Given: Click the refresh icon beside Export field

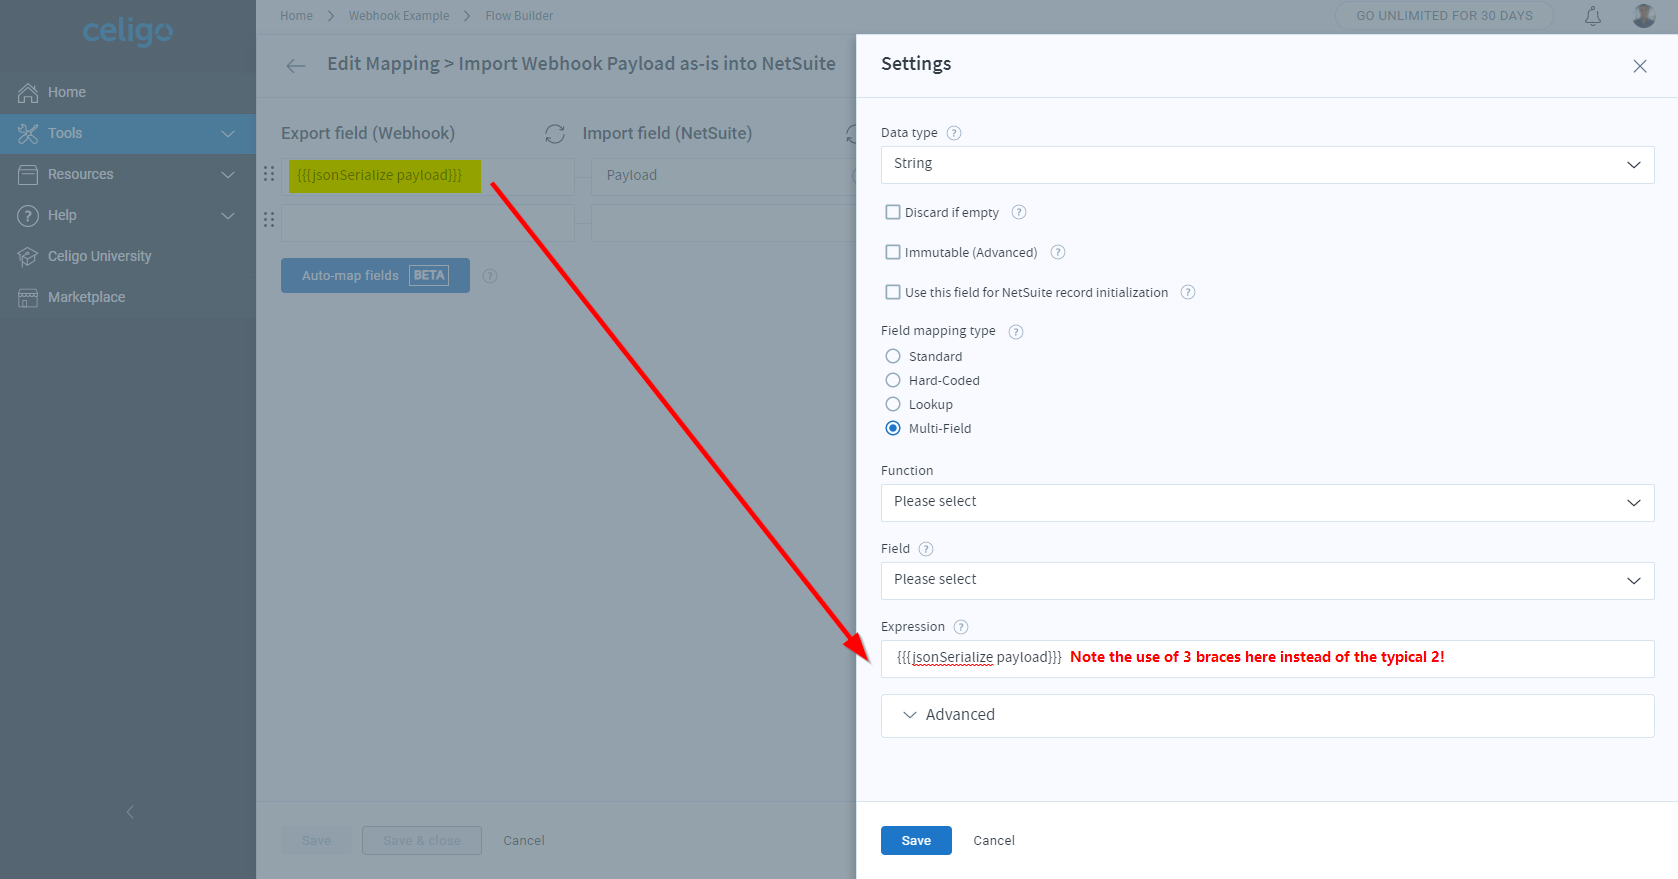Looking at the screenshot, I should (555, 134).
